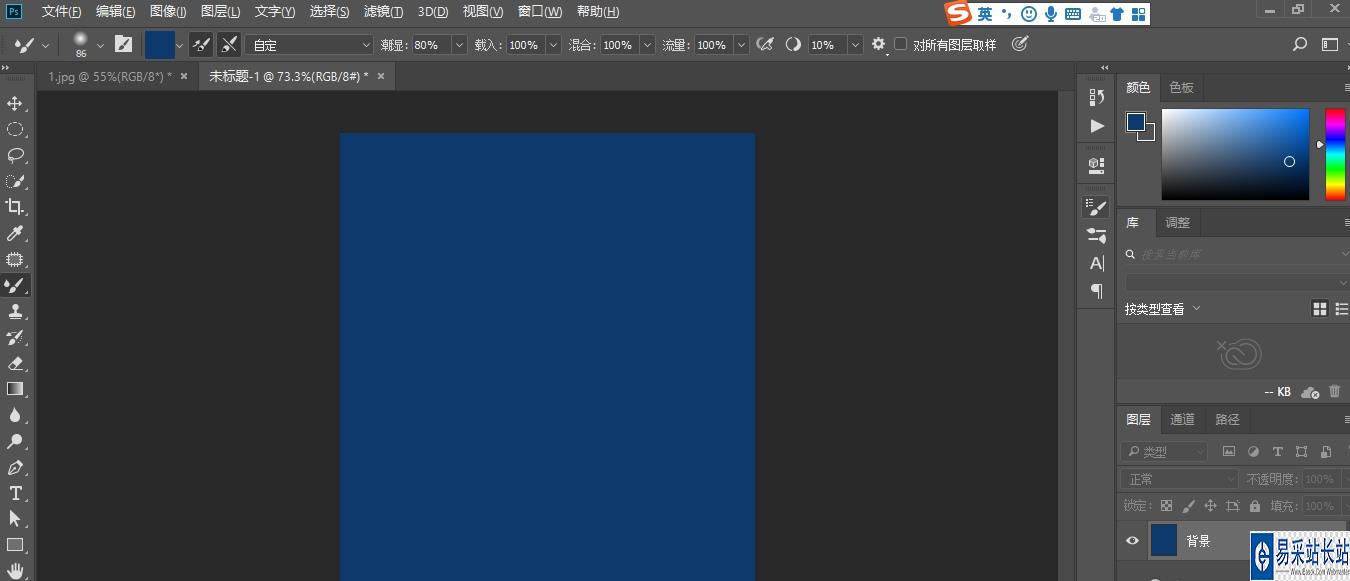Open the 色板 swatches panel tab
Image resolution: width=1350 pixels, height=581 pixels.
pyautogui.click(x=1181, y=87)
